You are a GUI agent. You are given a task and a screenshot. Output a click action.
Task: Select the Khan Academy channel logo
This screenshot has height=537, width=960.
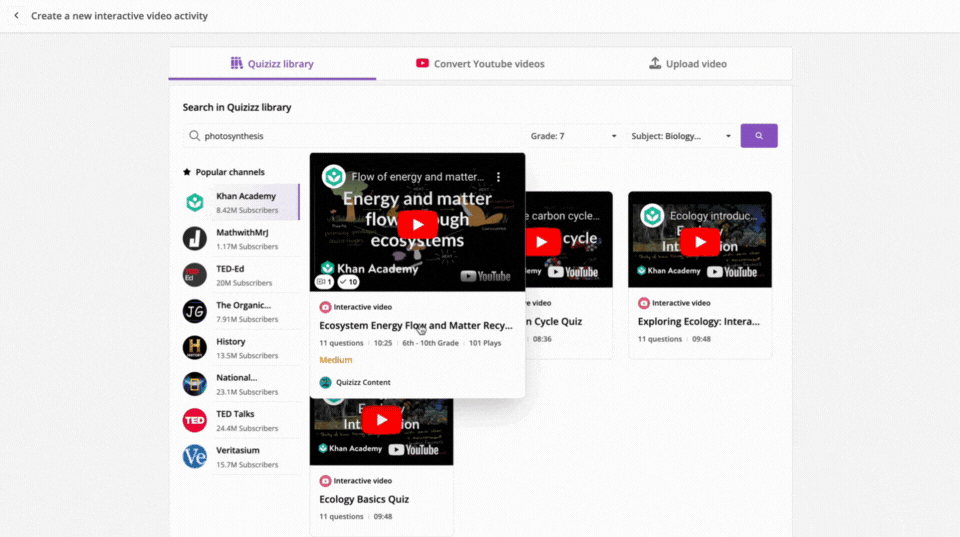tap(195, 202)
